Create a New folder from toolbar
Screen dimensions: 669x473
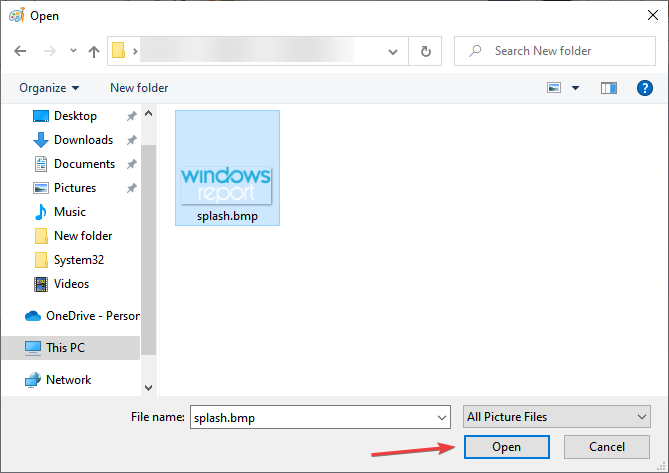[139, 88]
